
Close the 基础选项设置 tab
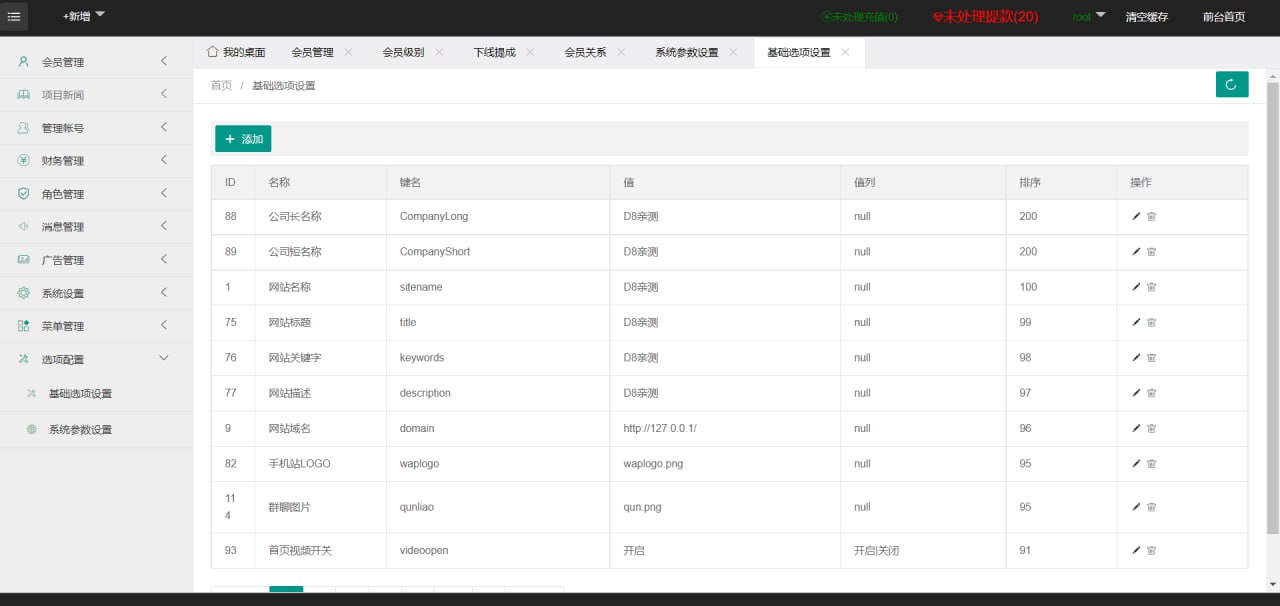pyautogui.click(x=845, y=52)
